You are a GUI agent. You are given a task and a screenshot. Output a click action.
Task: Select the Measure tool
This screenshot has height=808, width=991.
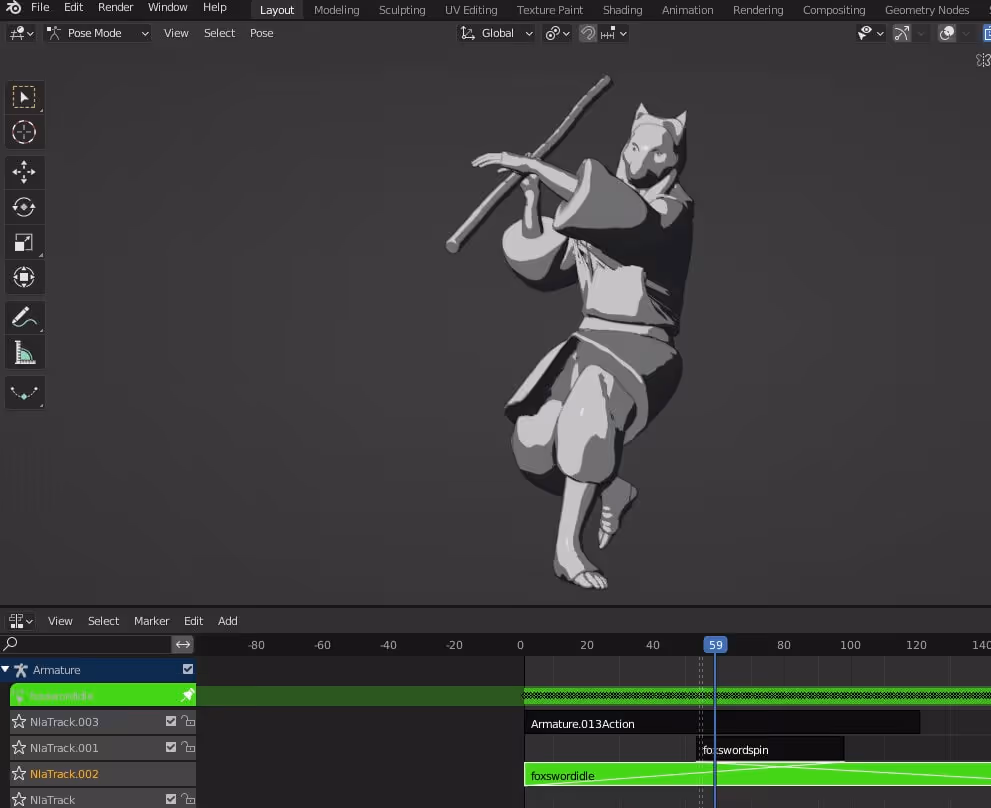click(x=24, y=351)
